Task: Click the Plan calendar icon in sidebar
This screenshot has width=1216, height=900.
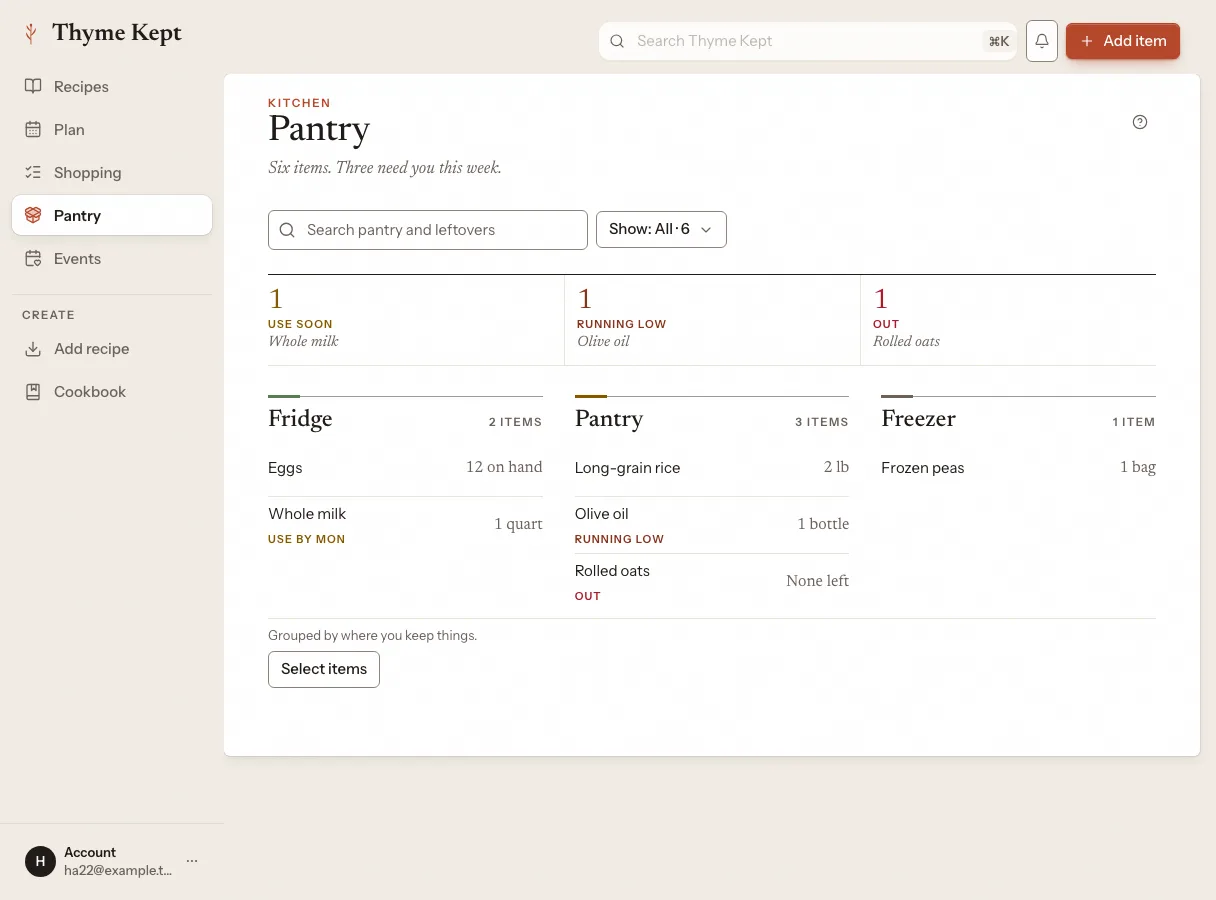Action: click(x=33, y=129)
